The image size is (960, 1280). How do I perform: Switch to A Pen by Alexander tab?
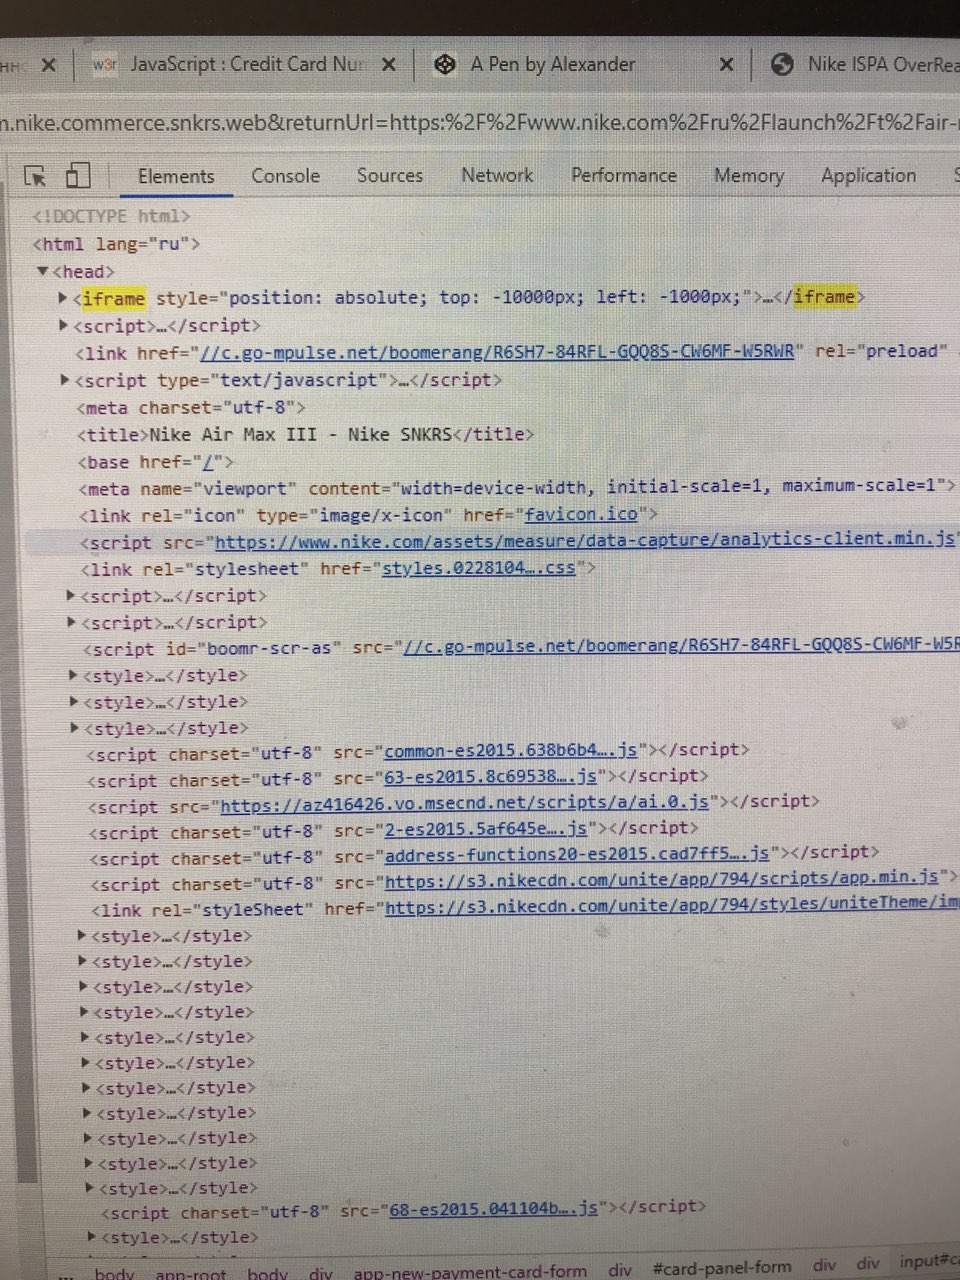[x=553, y=65]
